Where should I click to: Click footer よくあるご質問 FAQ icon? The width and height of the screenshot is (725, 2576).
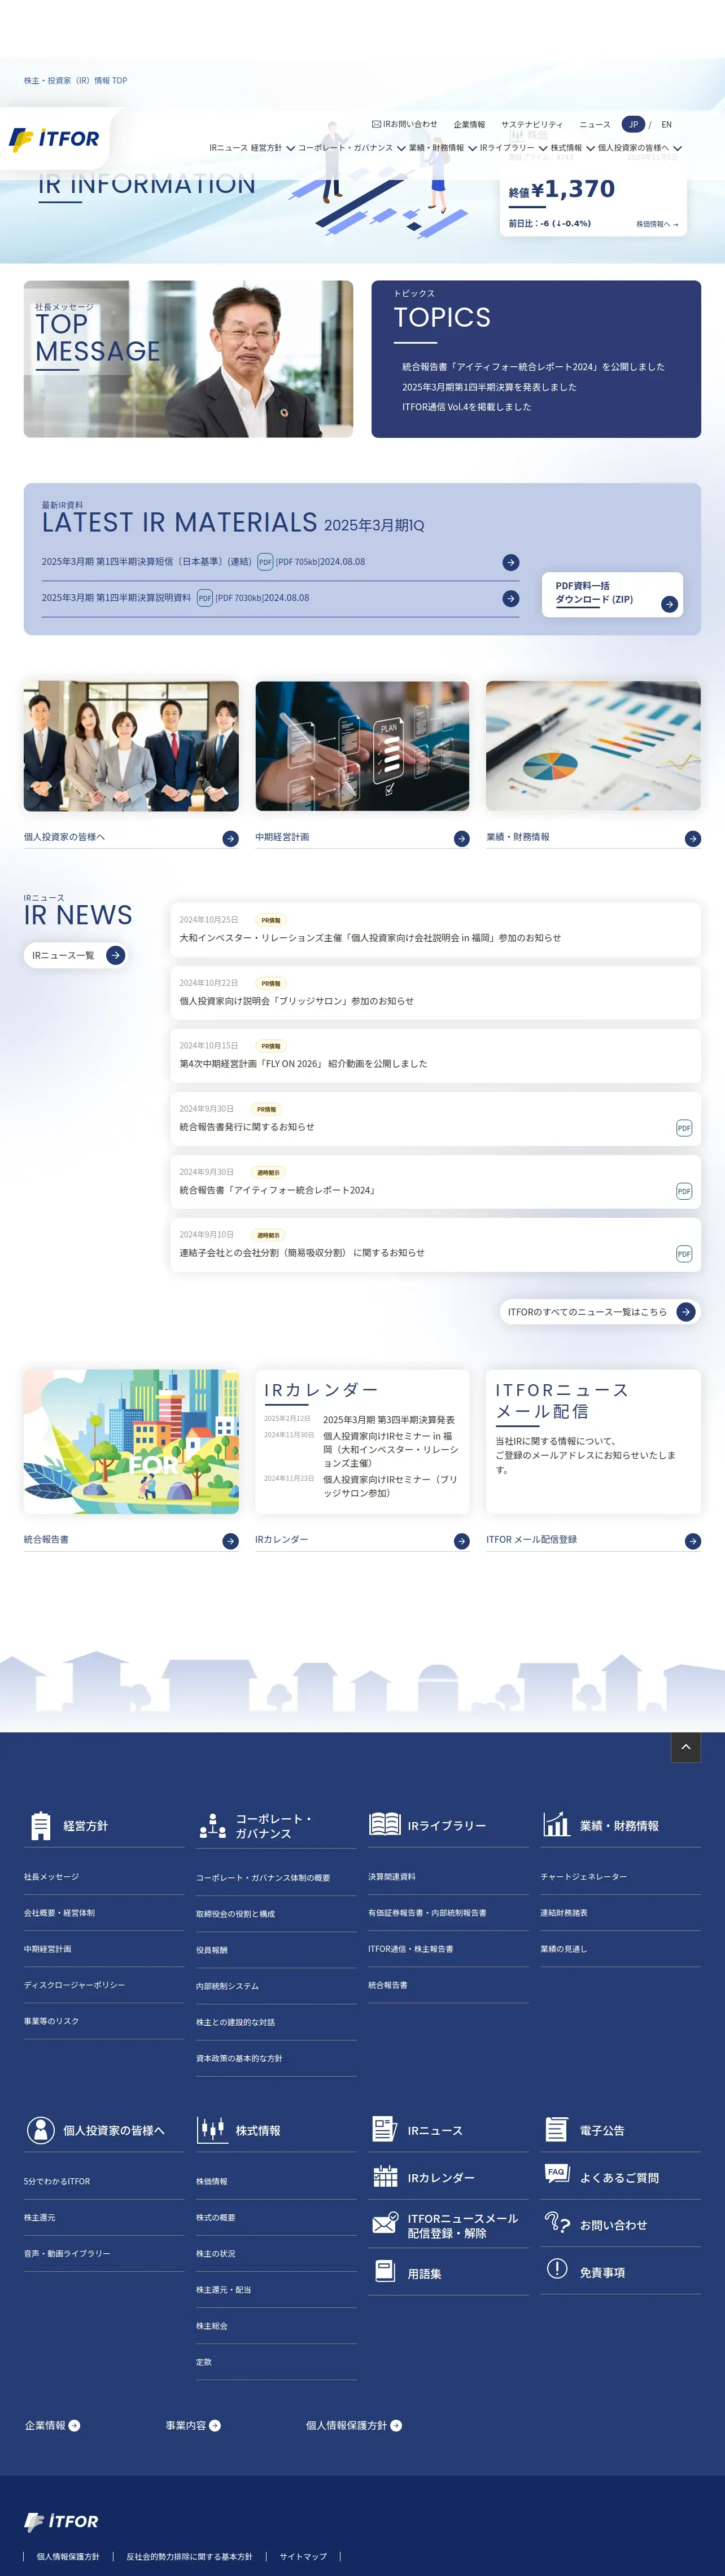[x=557, y=2173]
